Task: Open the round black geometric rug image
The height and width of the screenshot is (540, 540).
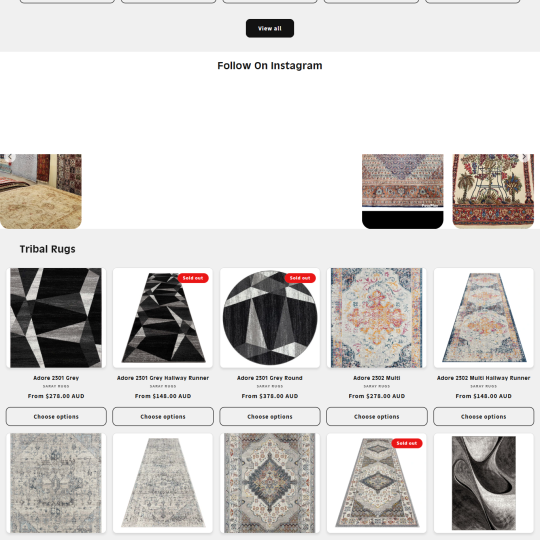Action: 270,318
